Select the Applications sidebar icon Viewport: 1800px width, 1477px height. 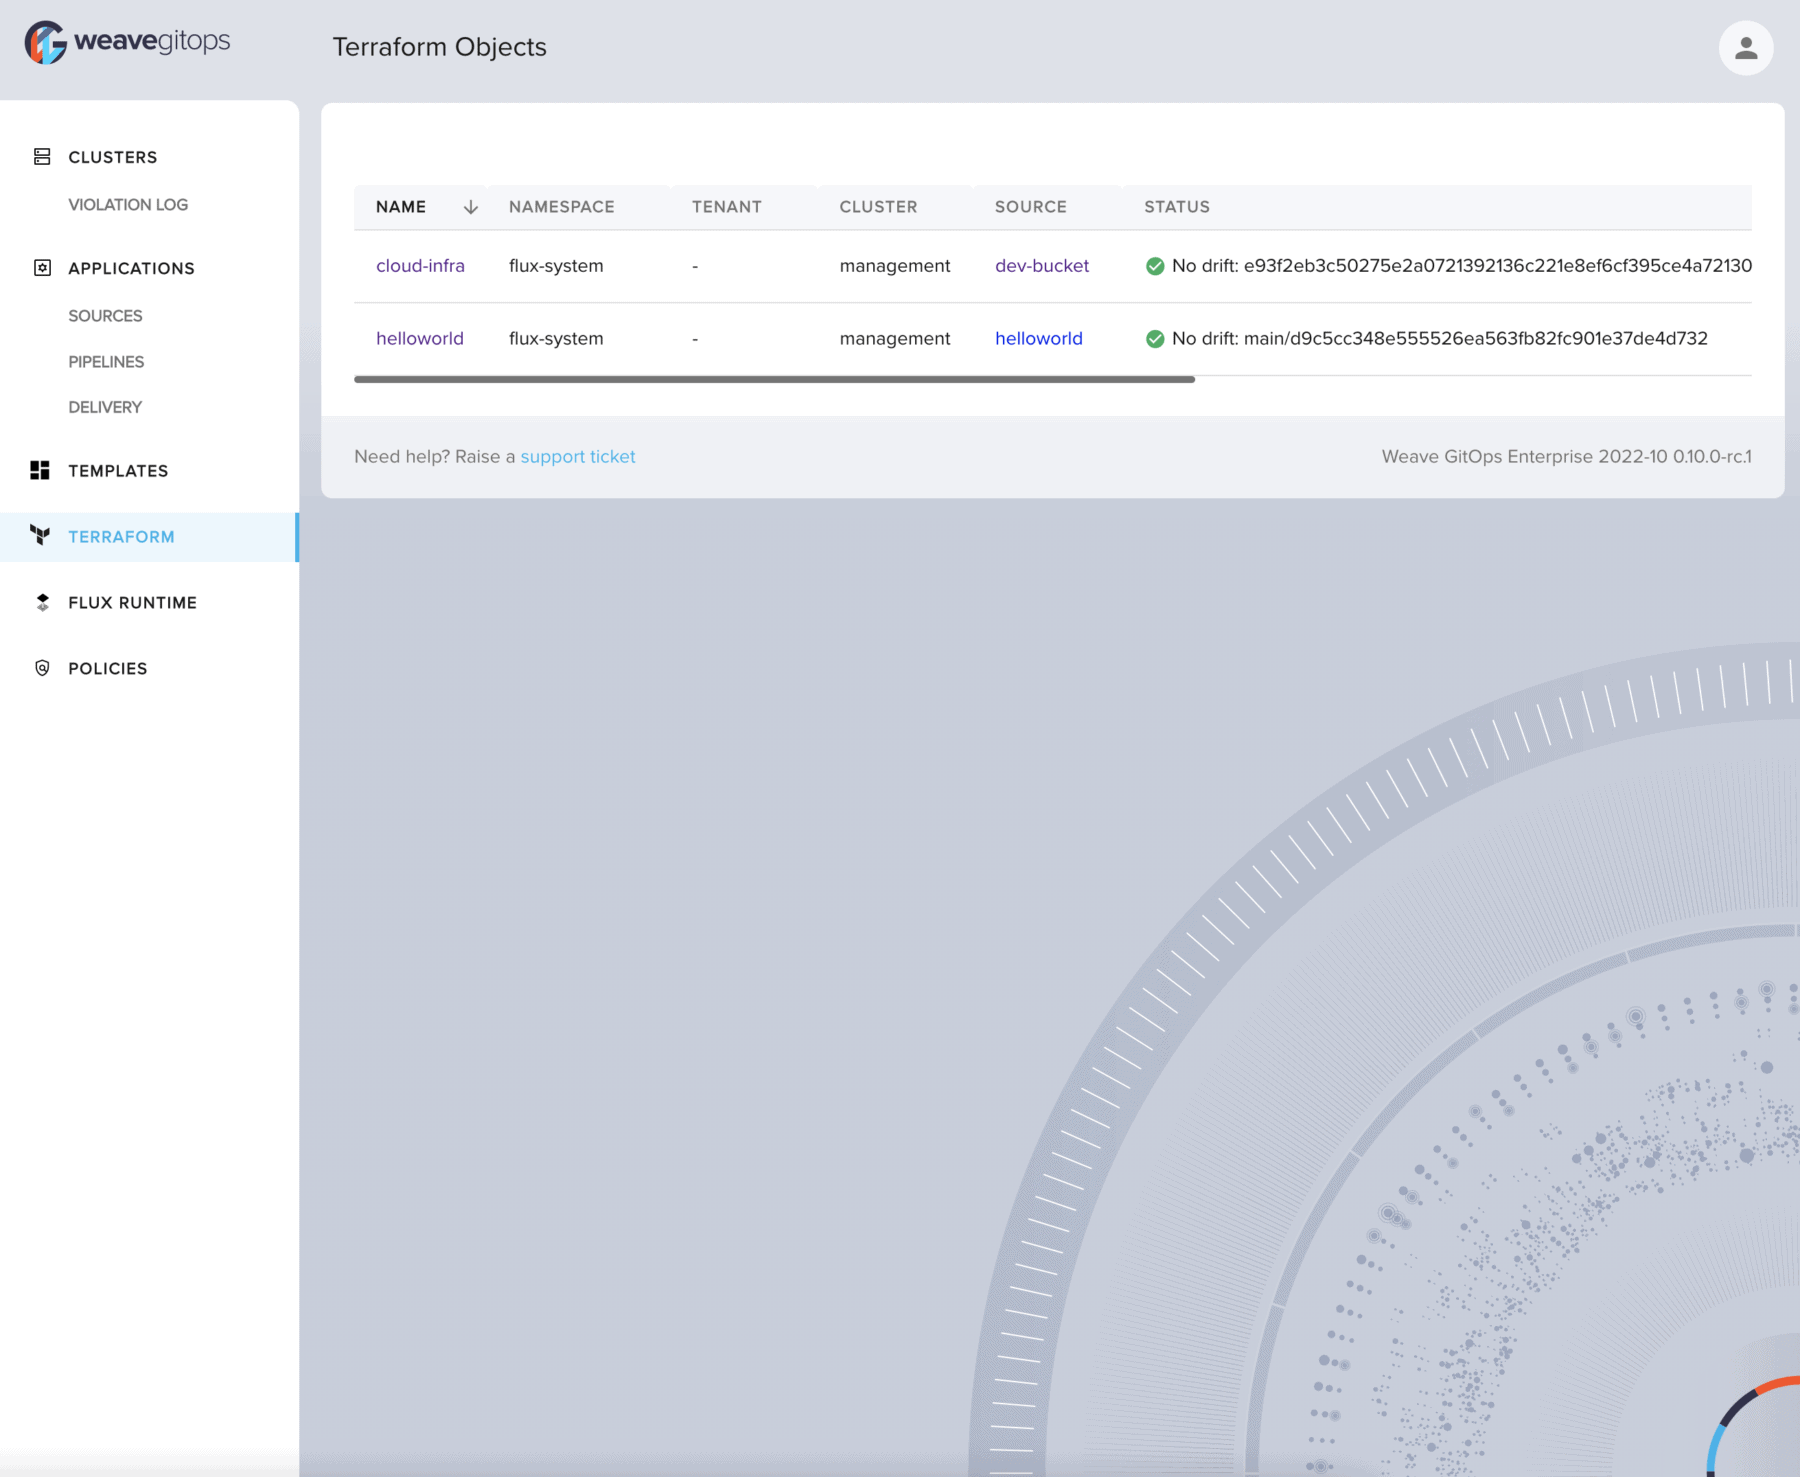[x=41, y=267]
